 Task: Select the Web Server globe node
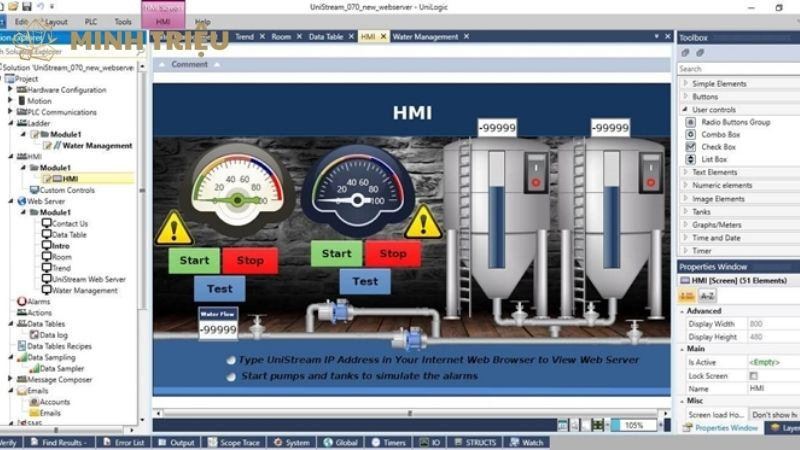tap(21, 201)
